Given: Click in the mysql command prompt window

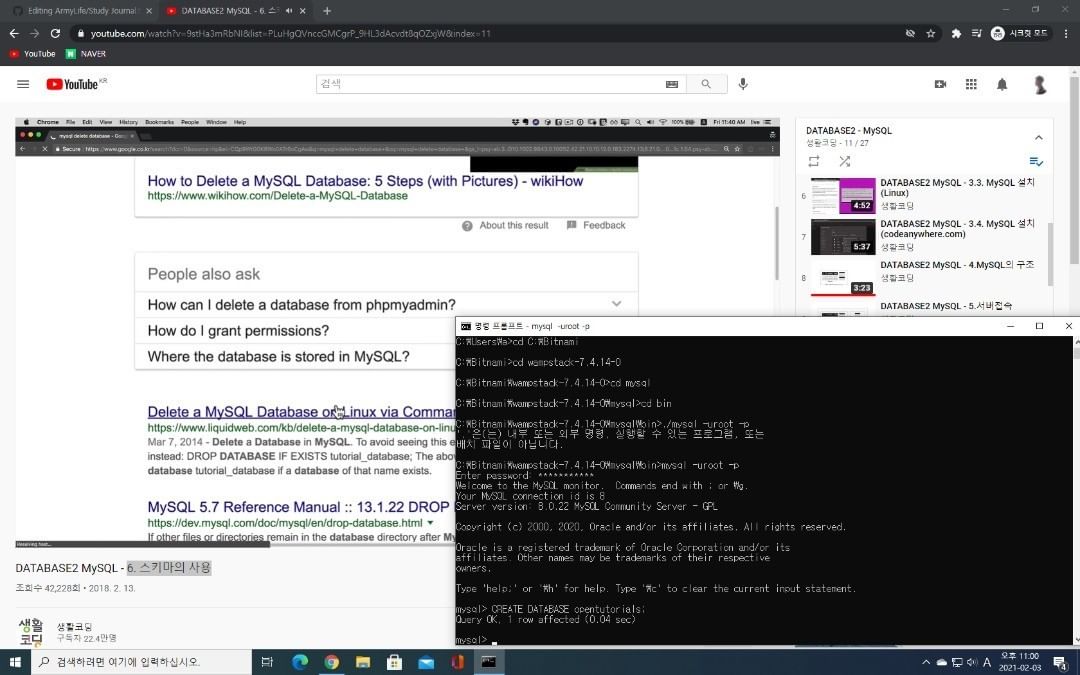Looking at the screenshot, I should pos(763,490).
